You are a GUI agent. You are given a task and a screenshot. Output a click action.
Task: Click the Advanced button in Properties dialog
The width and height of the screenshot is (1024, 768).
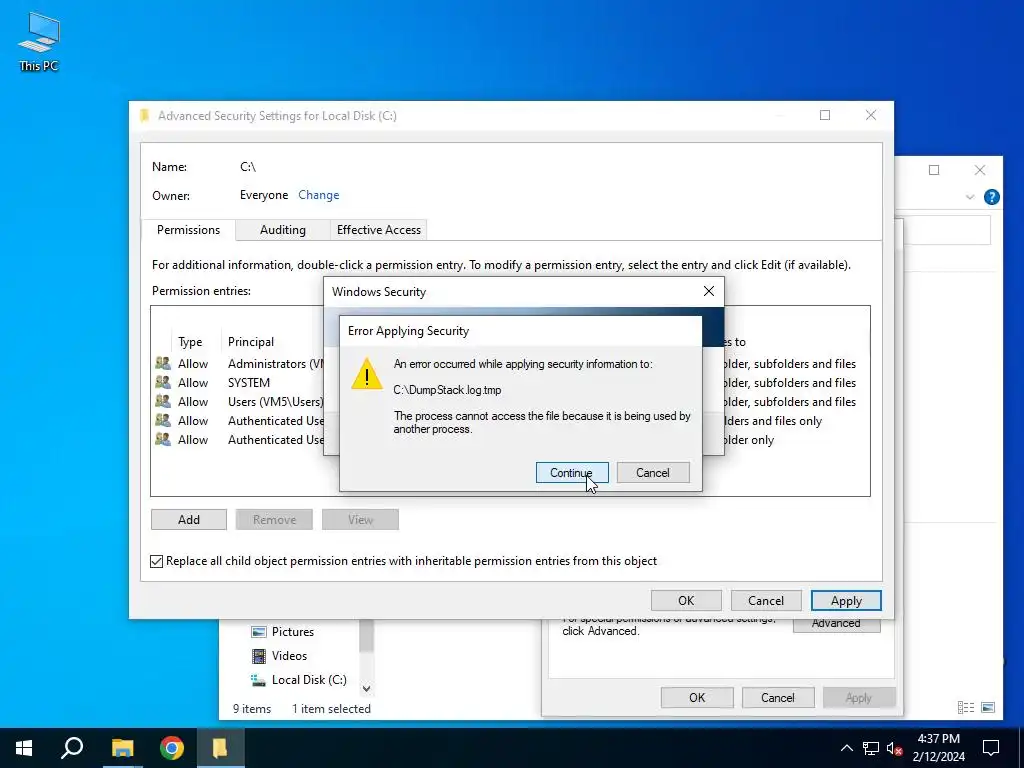tap(837, 624)
